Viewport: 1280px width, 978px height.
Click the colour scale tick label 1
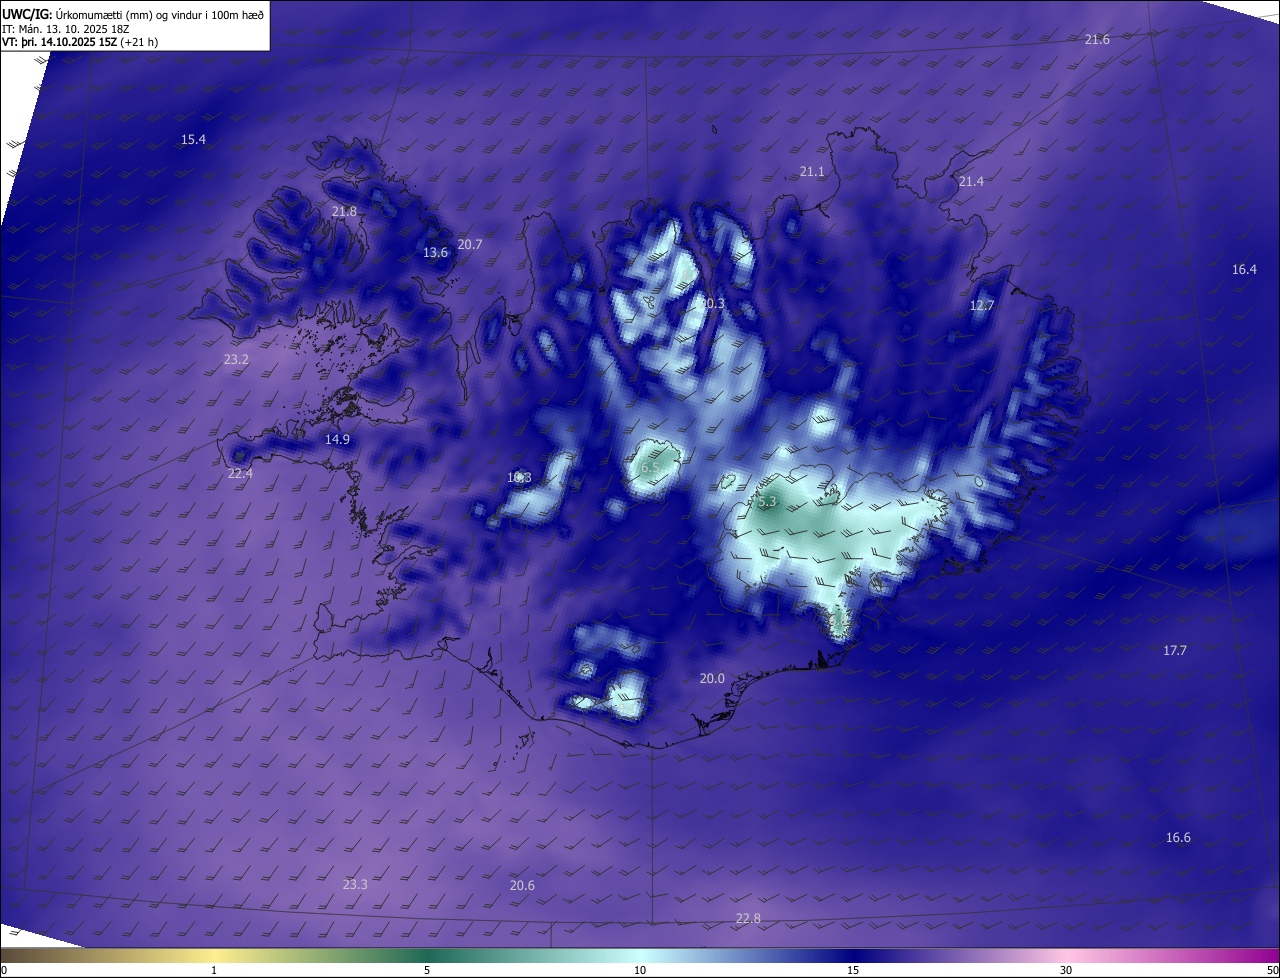coord(214,971)
